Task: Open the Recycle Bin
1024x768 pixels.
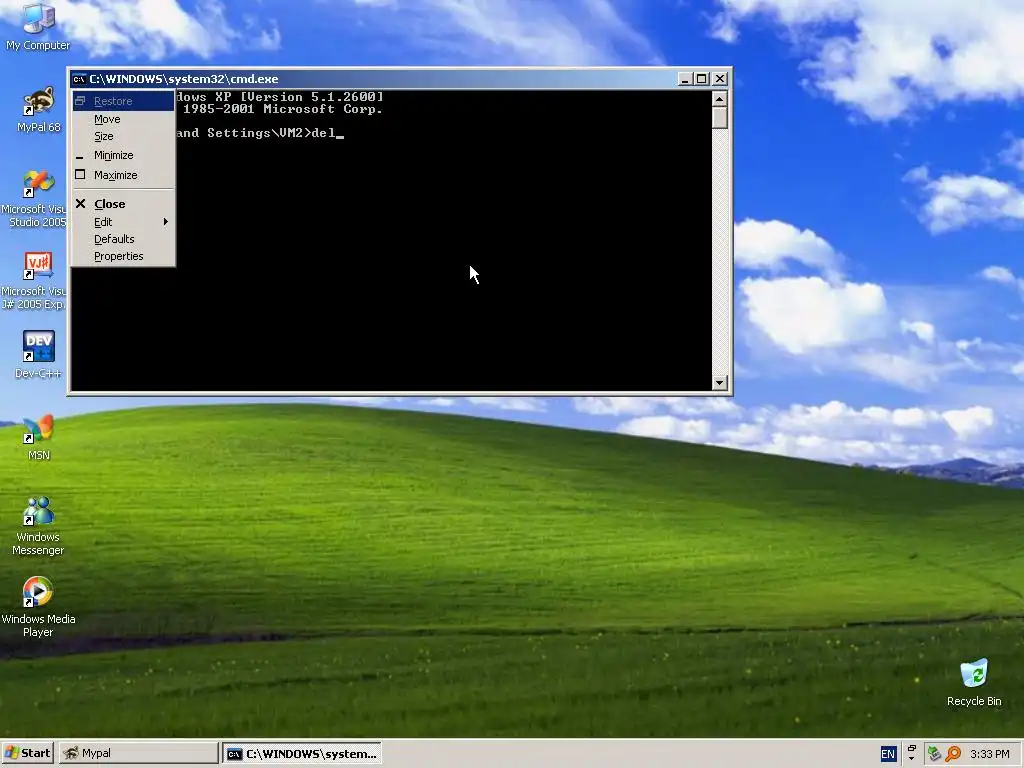Action: tap(974, 683)
